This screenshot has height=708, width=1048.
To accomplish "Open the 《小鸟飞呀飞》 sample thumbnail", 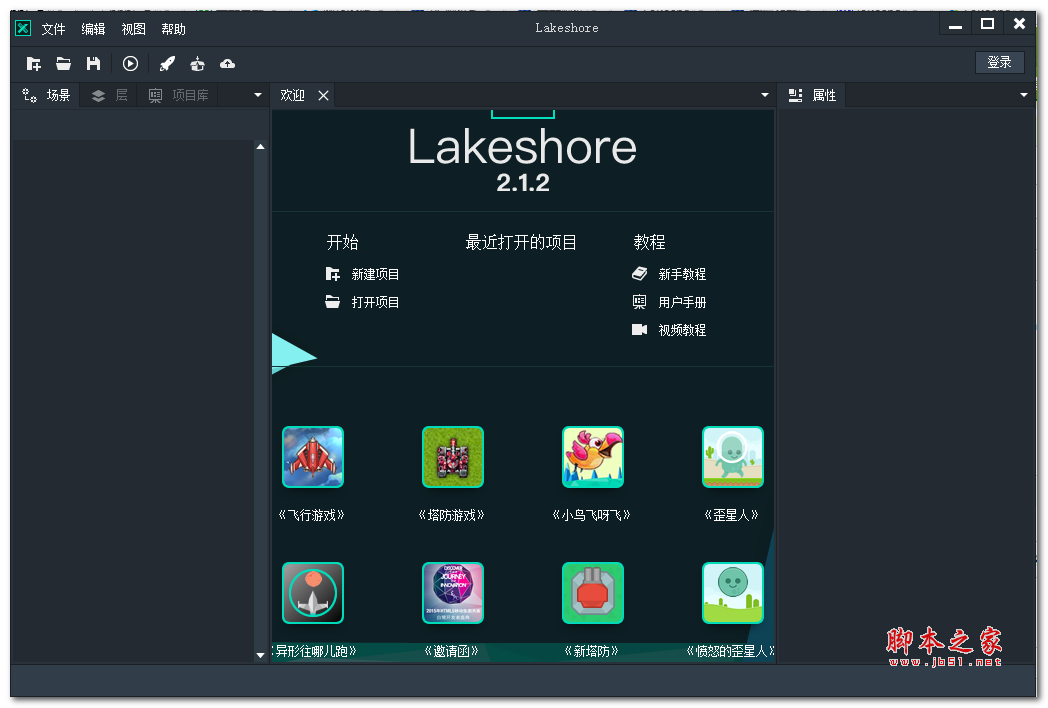I will coord(593,457).
